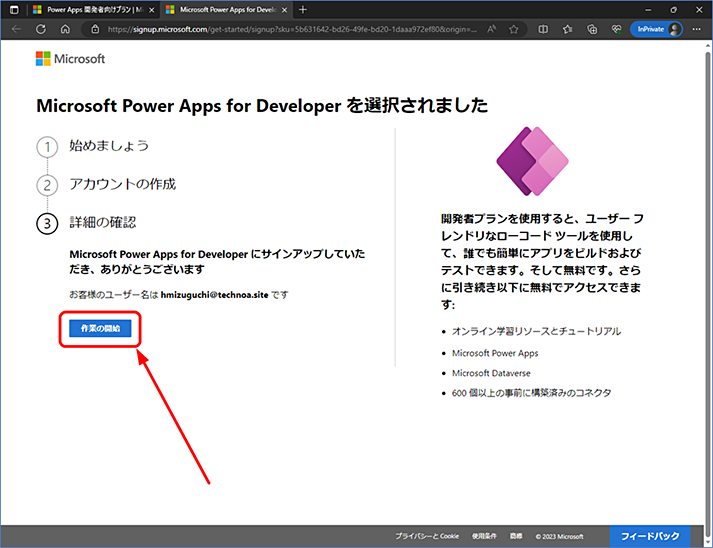Open the Favorites list toolbar icon
This screenshot has height=548, width=713.
coord(567,29)
